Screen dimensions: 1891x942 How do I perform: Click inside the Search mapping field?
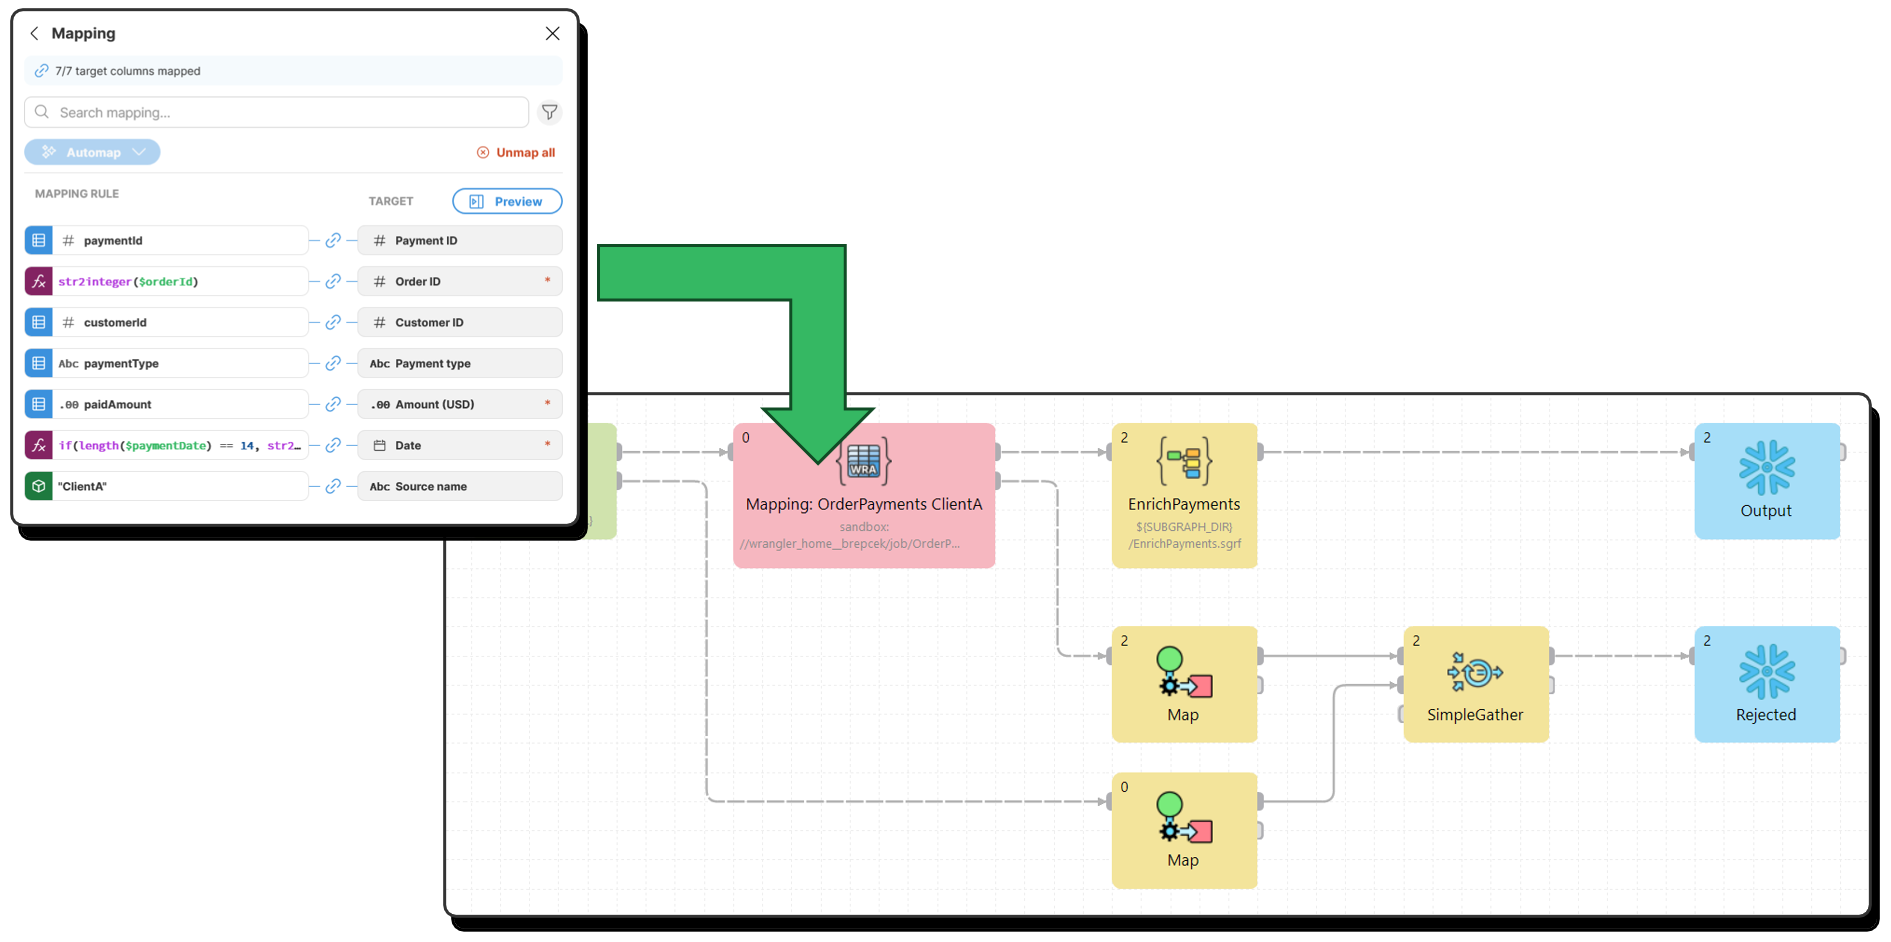[200, 112]
